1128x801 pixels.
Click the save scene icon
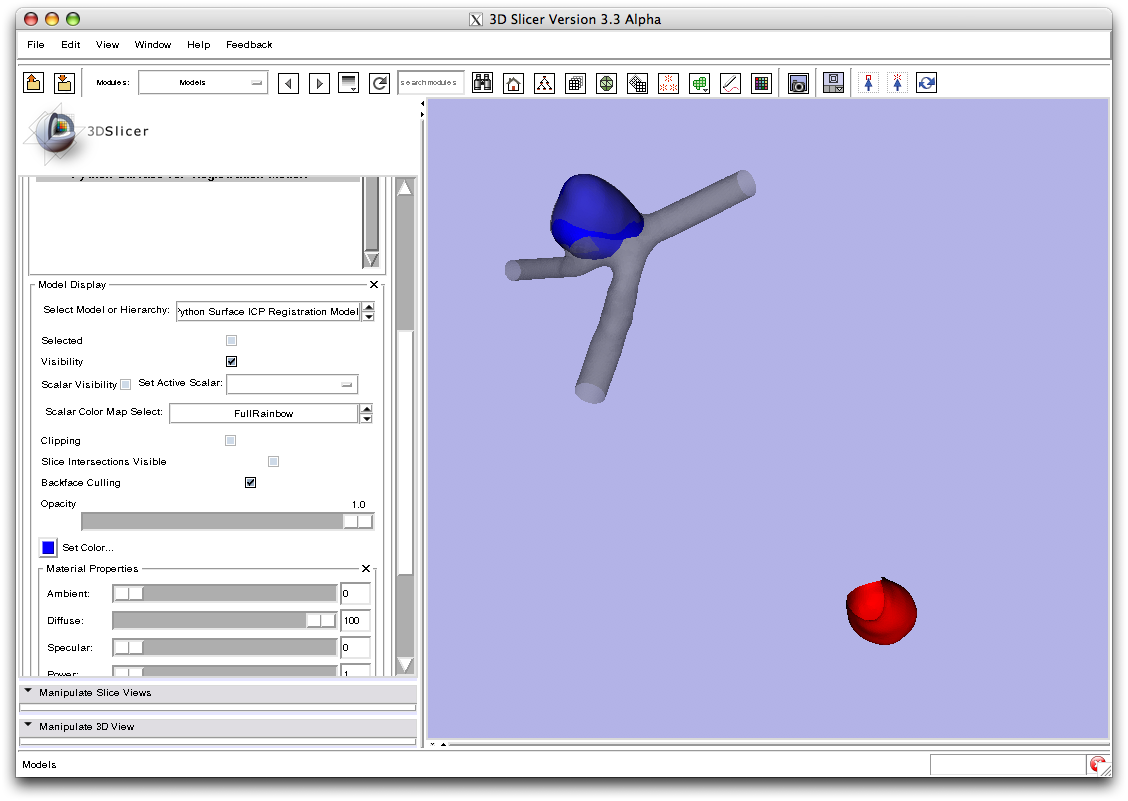[64, 83]
